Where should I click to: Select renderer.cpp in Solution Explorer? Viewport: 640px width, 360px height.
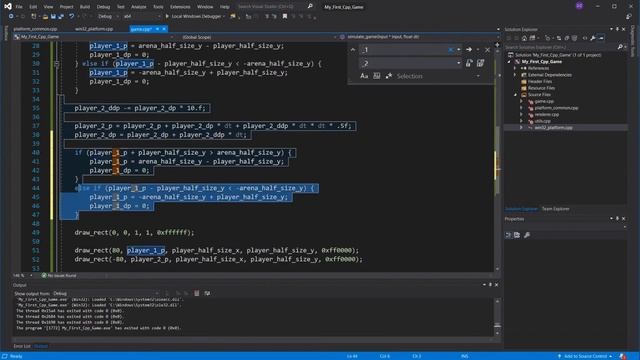[547, 114]
